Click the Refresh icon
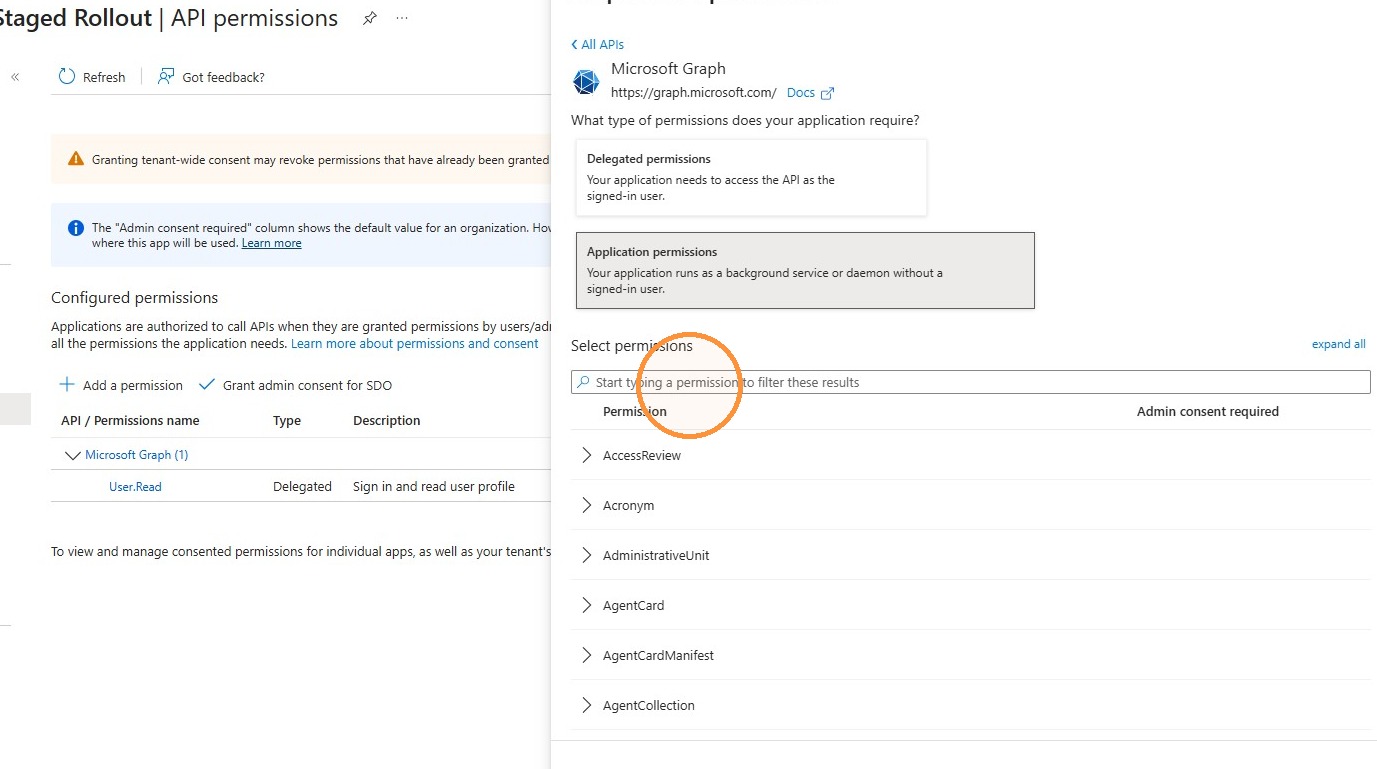The height and width of the screenshot is (769, 1377). 67,77
